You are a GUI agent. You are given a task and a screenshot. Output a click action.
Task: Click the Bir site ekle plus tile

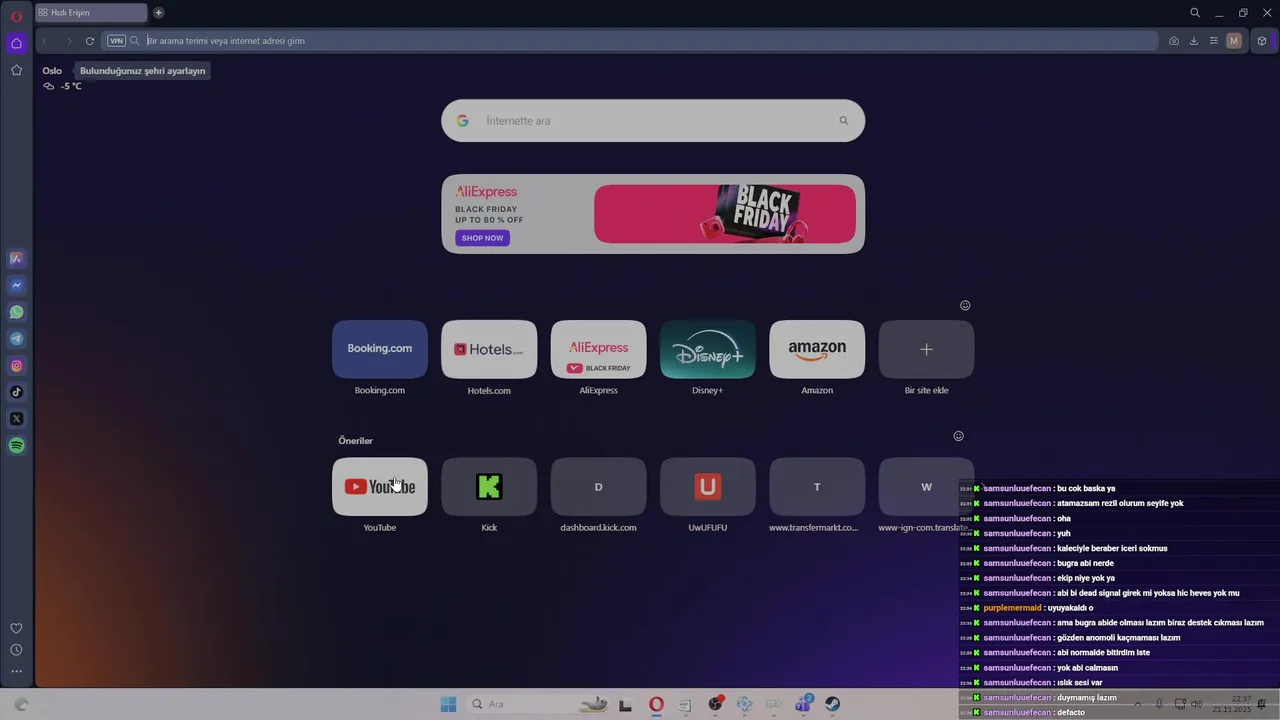926,349
